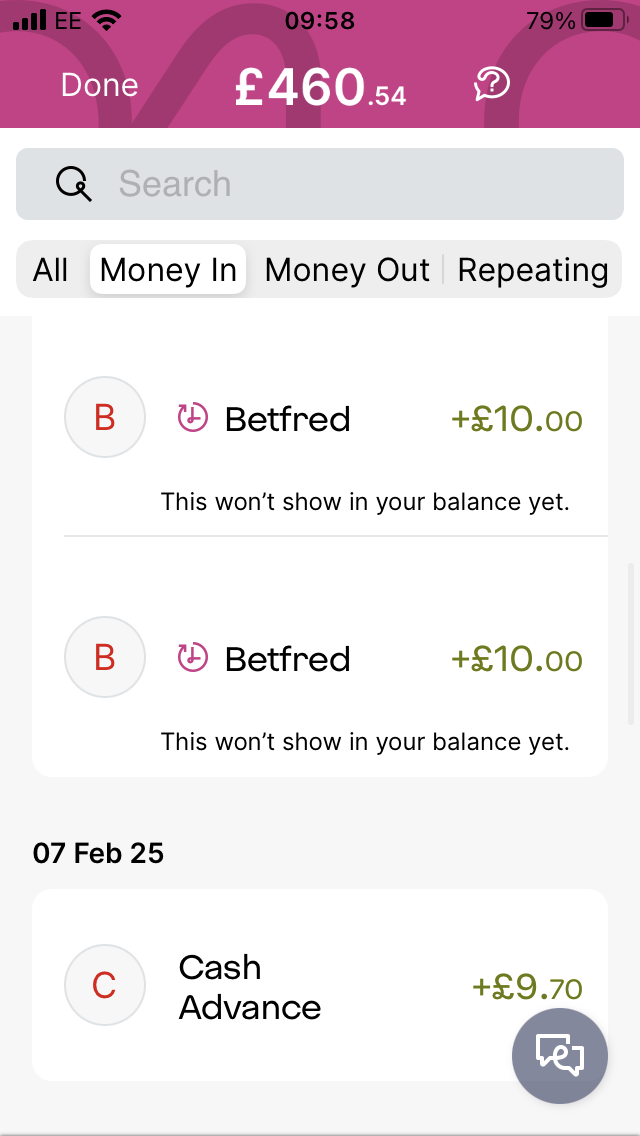Tap the second Betfred B avatar
The height and width of the screenshot is (1136, 640).
coord(105,657)
